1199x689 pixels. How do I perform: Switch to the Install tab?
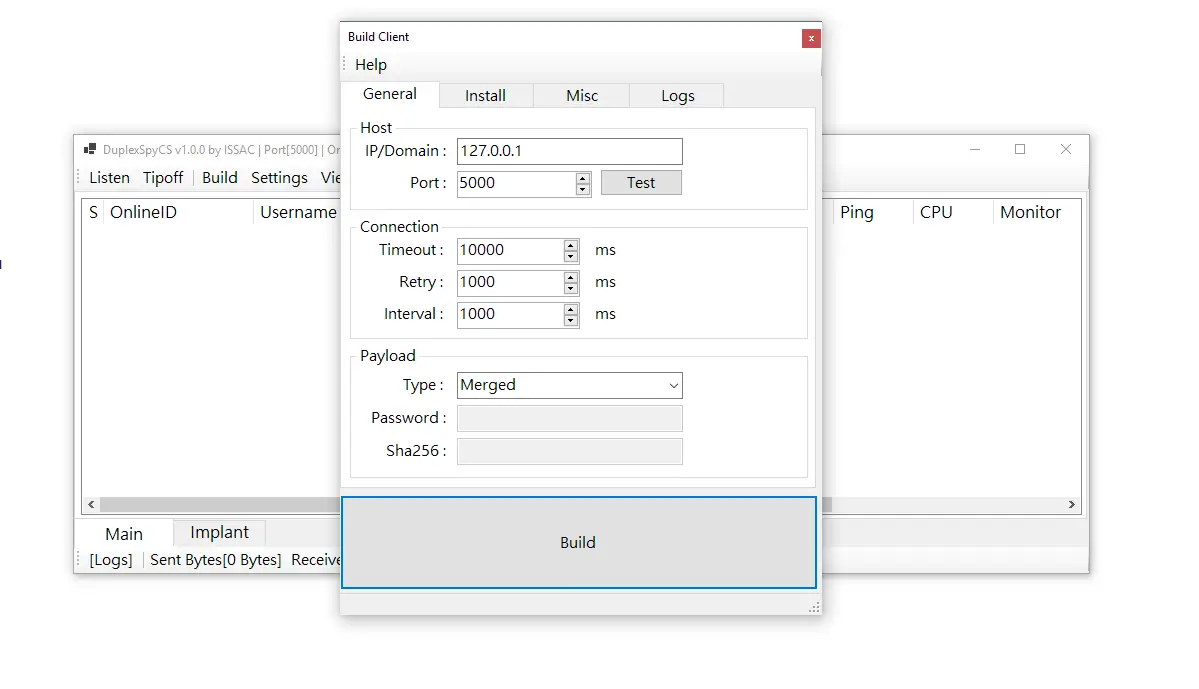[486, 95]
